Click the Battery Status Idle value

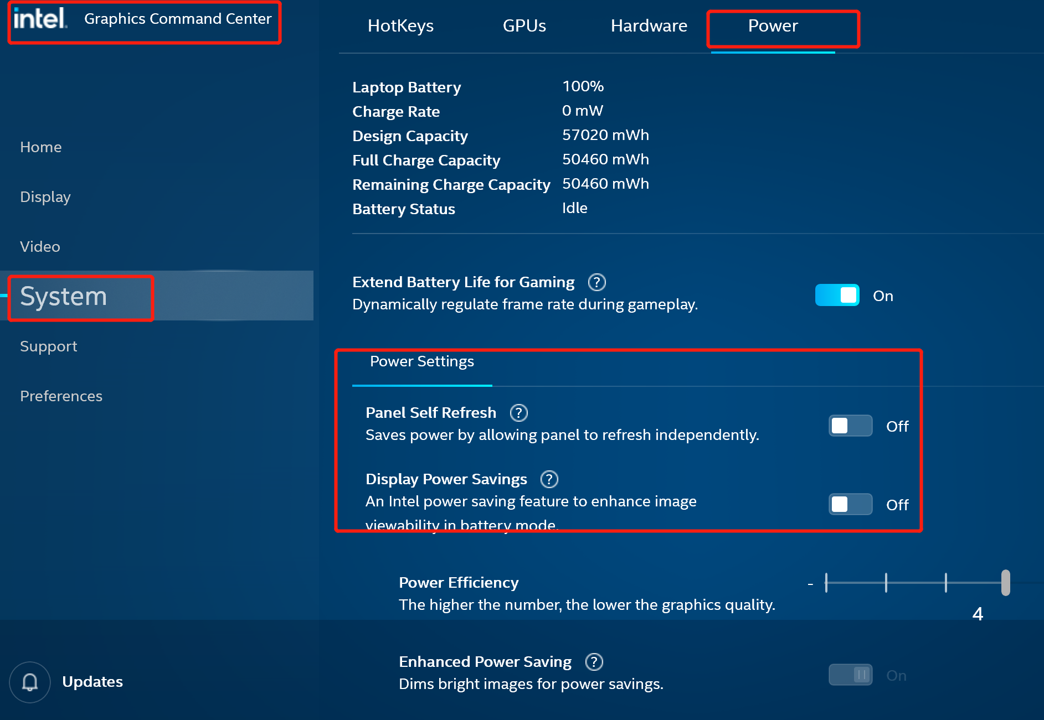pyautogui.click(x=575, y=208)
